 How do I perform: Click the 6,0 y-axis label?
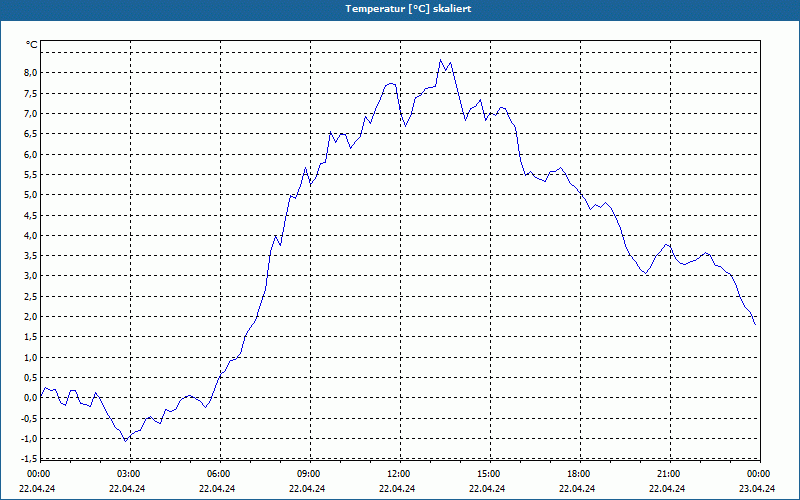(x=31, y=155)
